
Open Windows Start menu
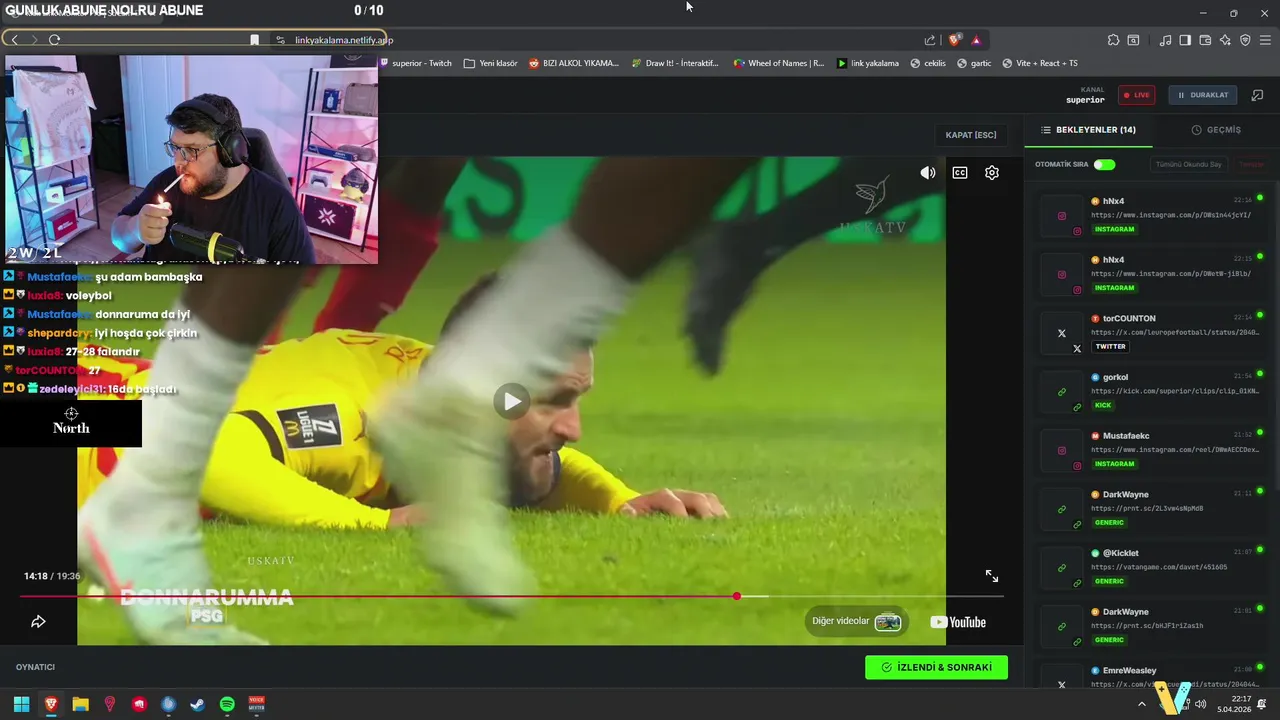pos(21,704)
